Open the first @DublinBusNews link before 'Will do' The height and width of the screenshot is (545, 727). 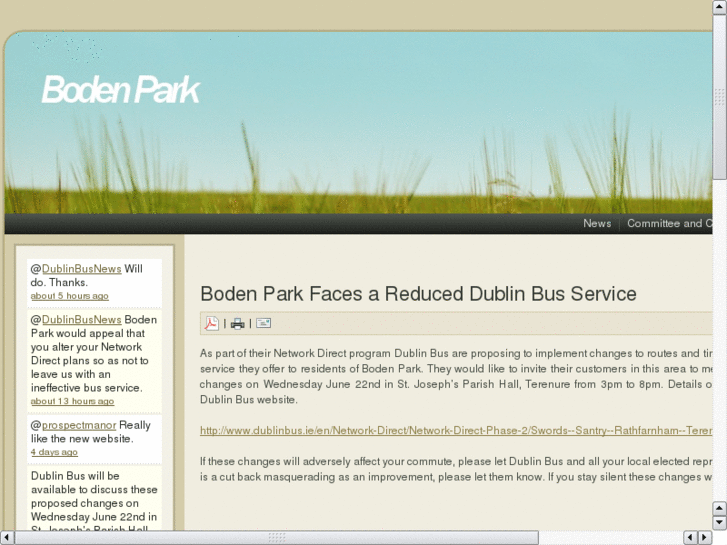(x=82, y=269)
